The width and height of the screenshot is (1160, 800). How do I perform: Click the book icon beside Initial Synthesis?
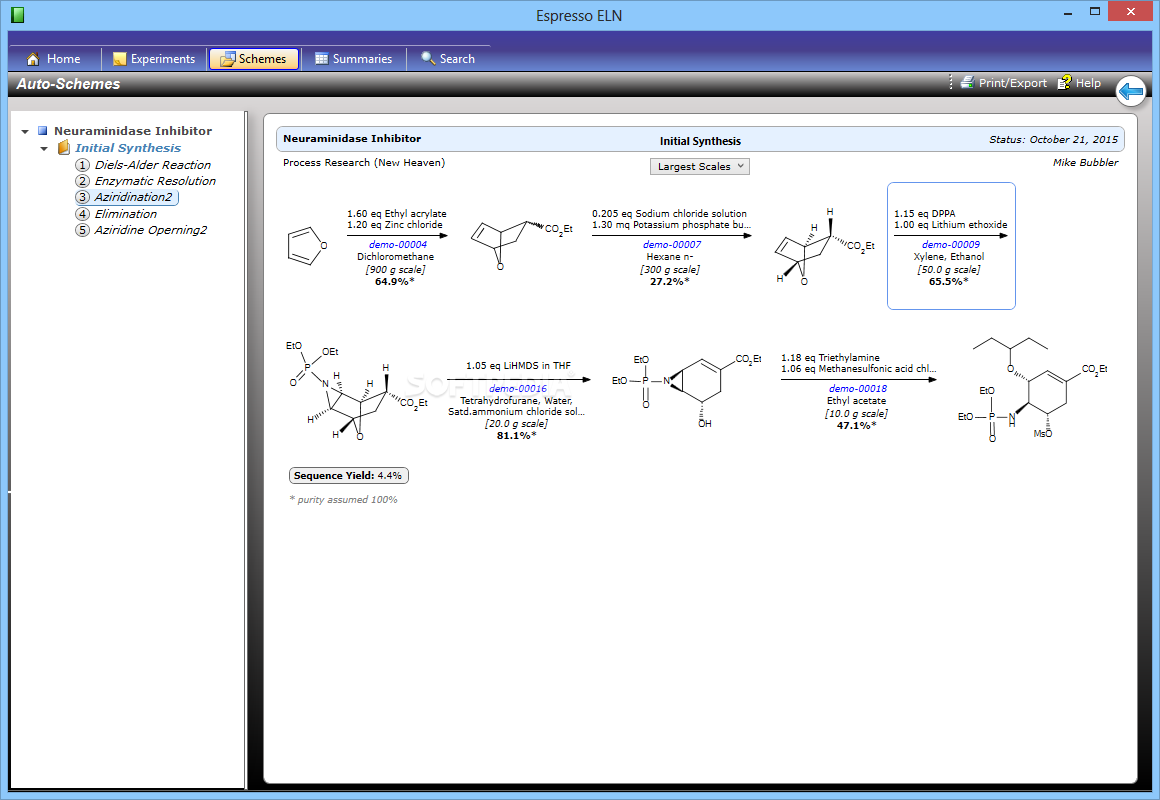tap(64, 148)
